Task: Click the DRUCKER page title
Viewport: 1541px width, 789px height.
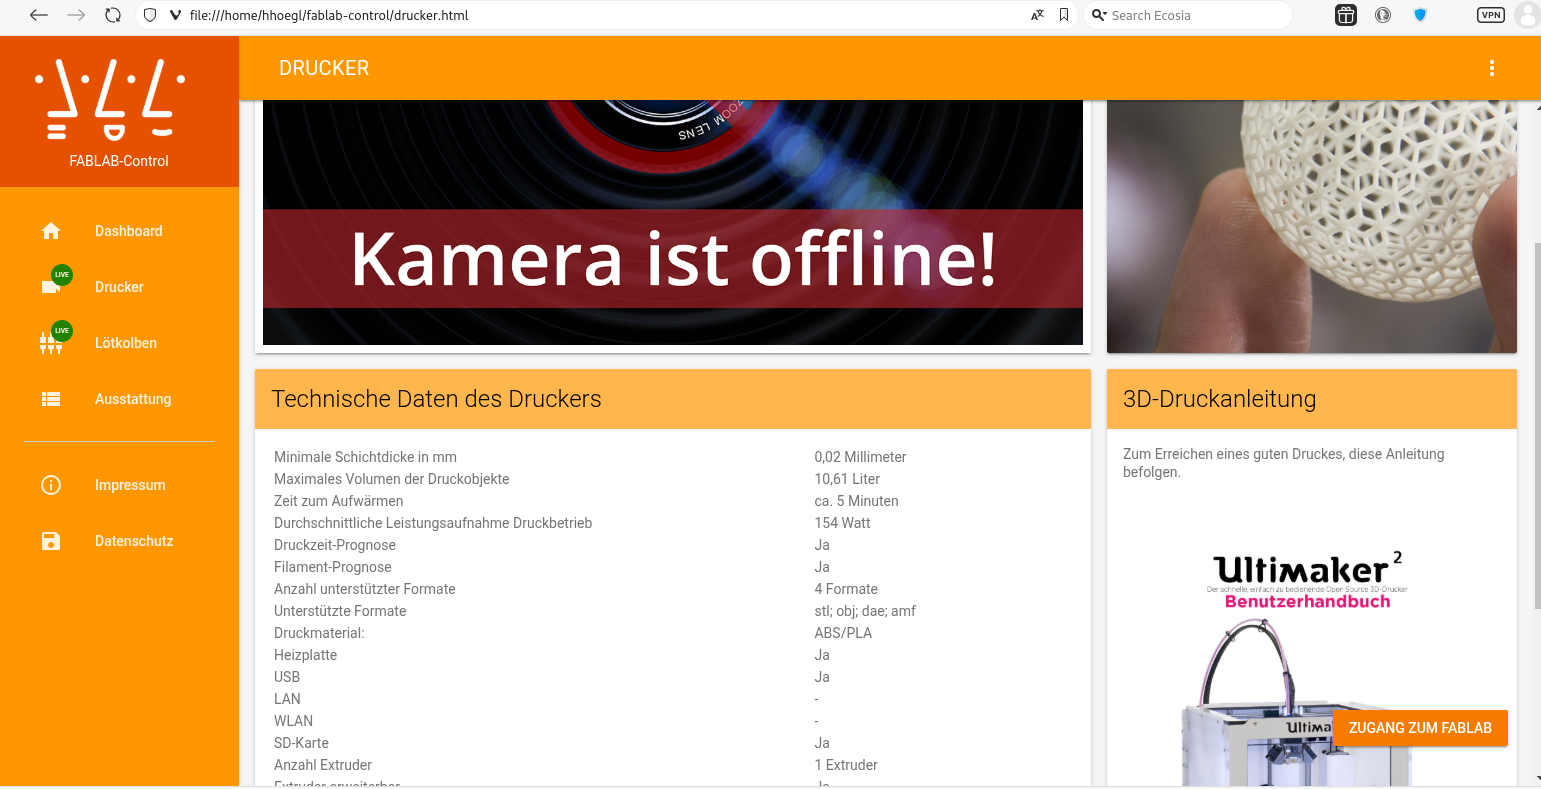Action: pos(324,68)
